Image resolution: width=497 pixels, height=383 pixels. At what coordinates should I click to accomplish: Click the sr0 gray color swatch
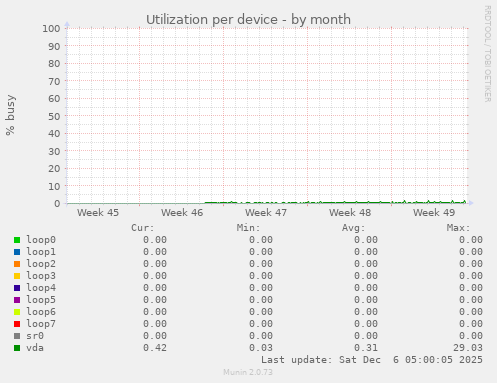(x=17, y=336)
